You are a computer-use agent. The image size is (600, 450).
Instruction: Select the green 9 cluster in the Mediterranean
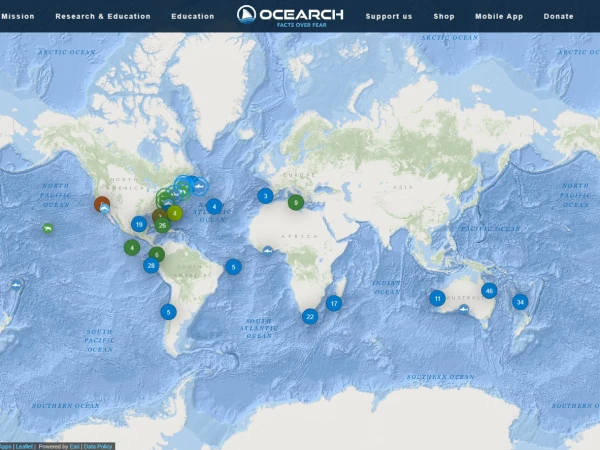tap(295, 202)
